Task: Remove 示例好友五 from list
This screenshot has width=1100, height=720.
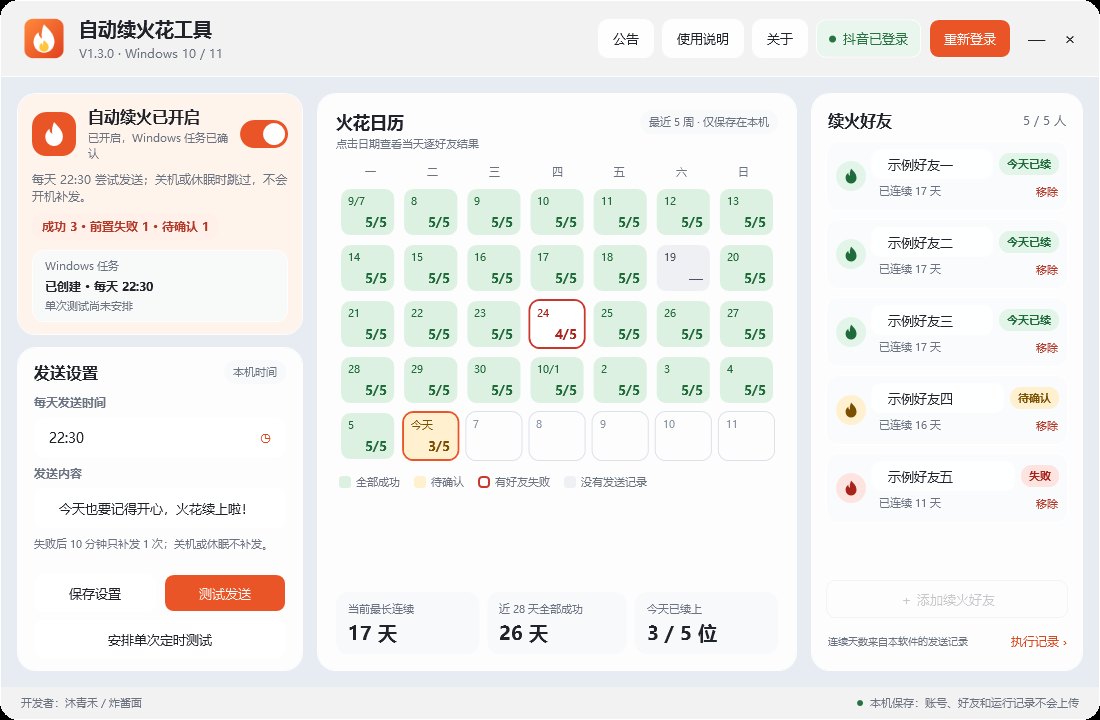Action: point(1047,504)
